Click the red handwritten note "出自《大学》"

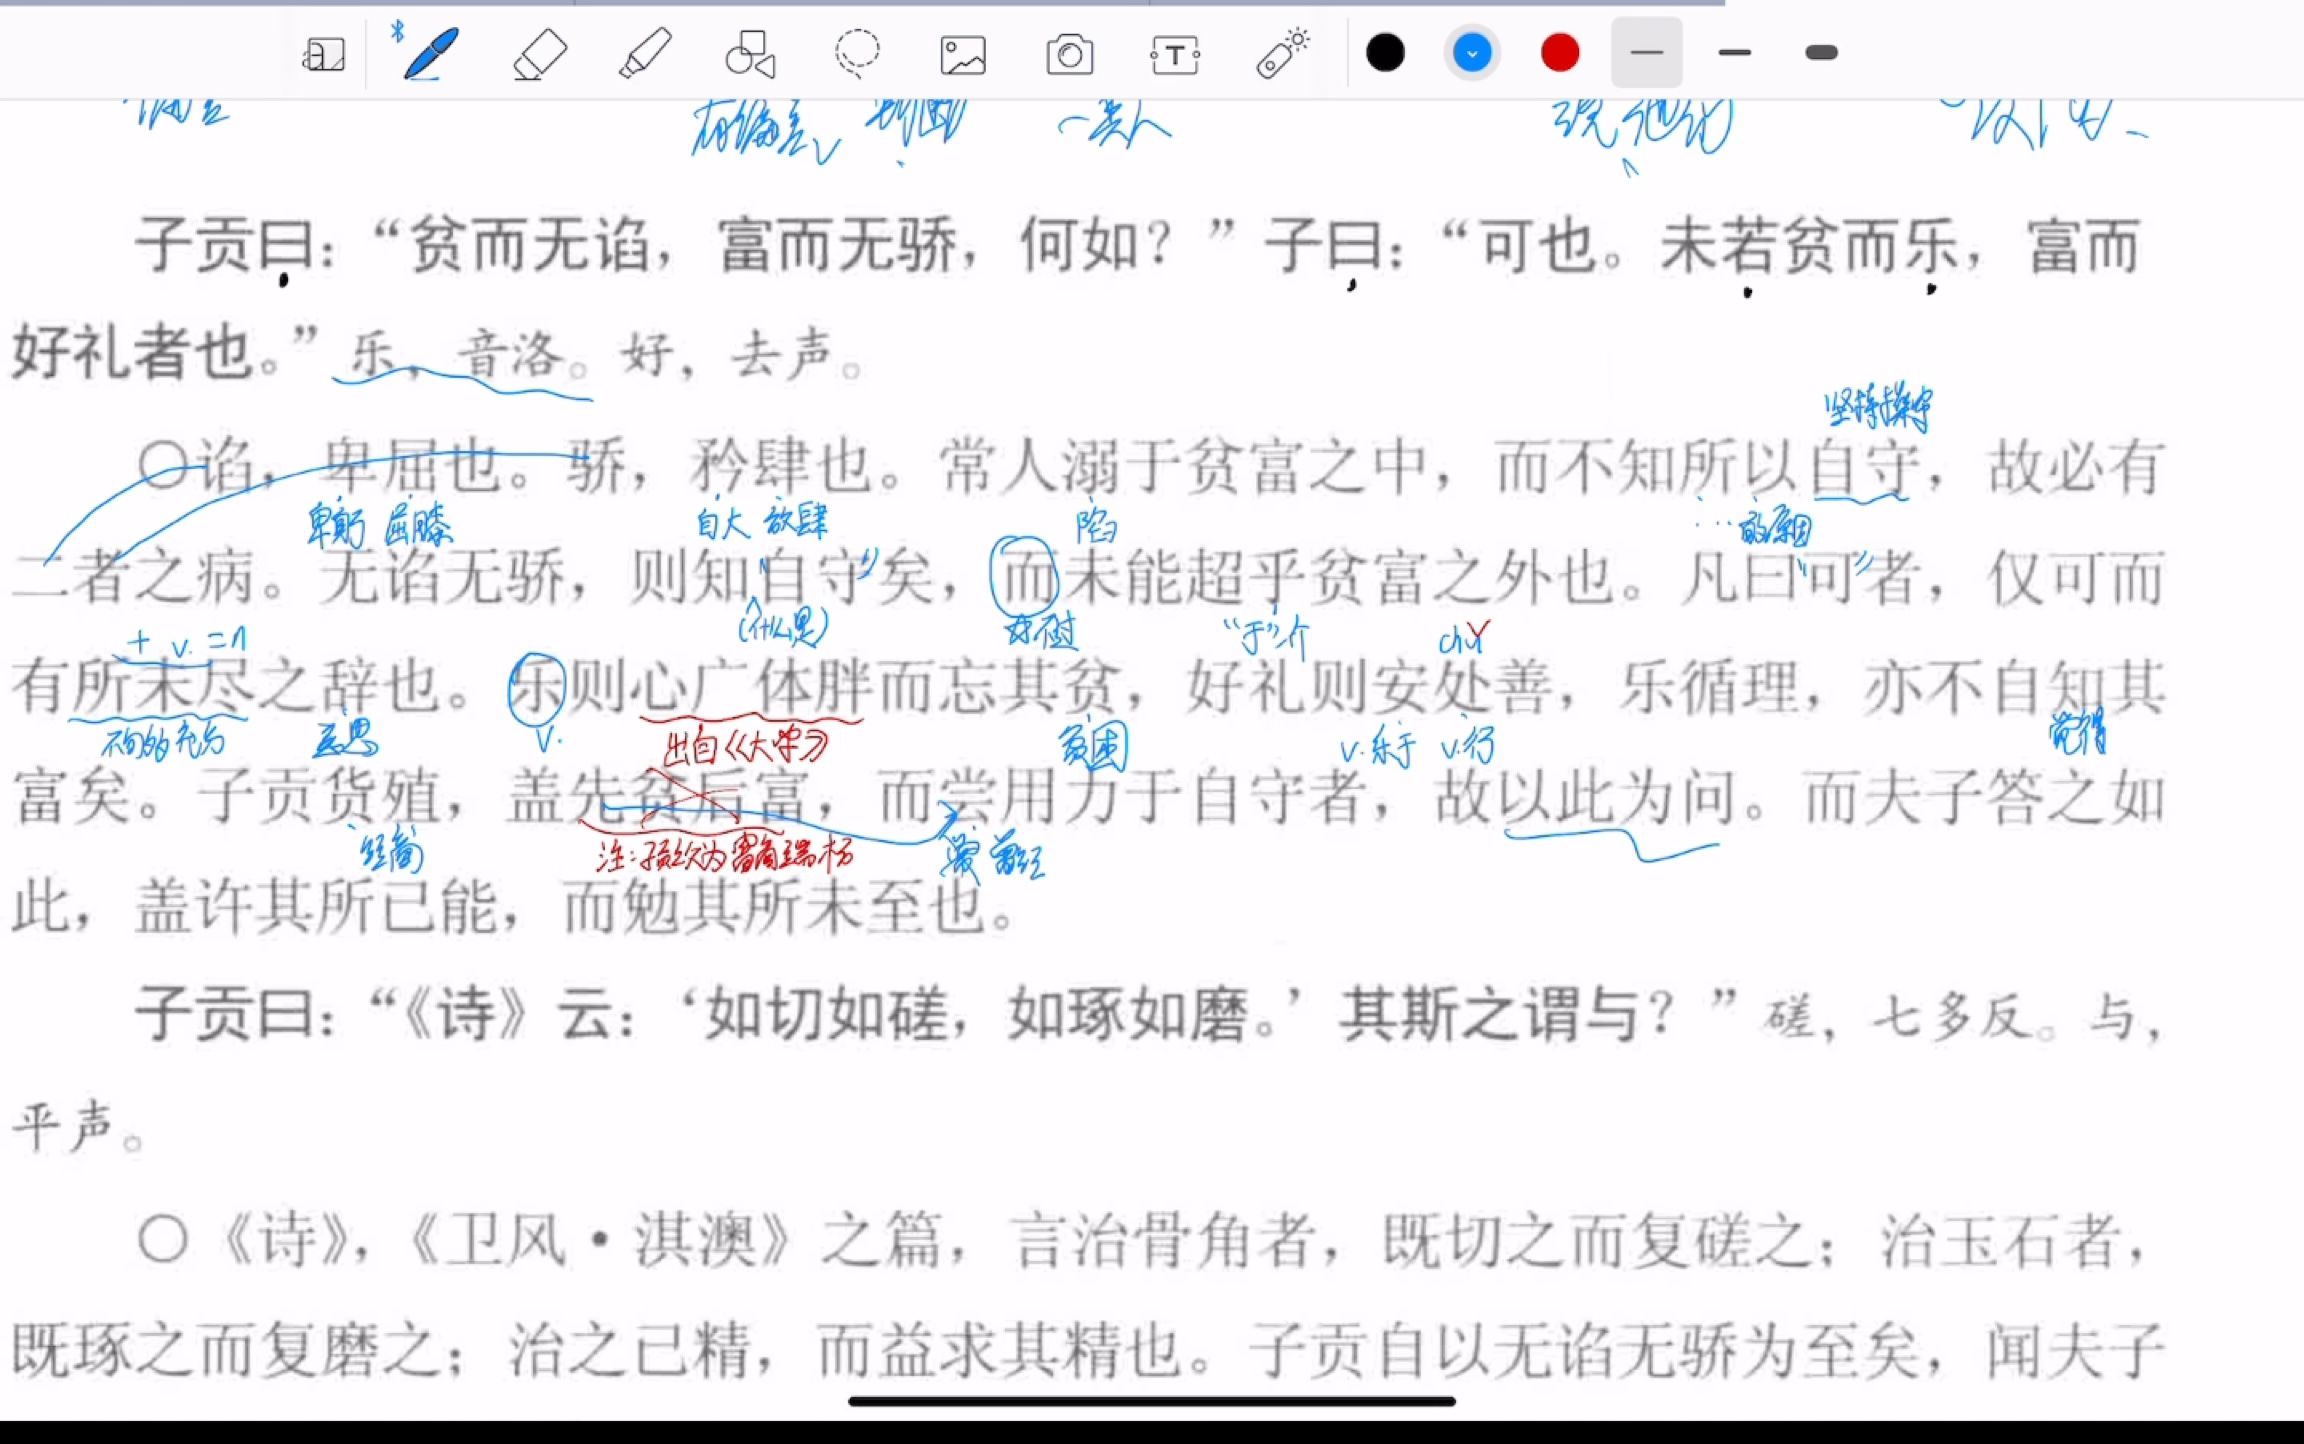tap(747, 746)
